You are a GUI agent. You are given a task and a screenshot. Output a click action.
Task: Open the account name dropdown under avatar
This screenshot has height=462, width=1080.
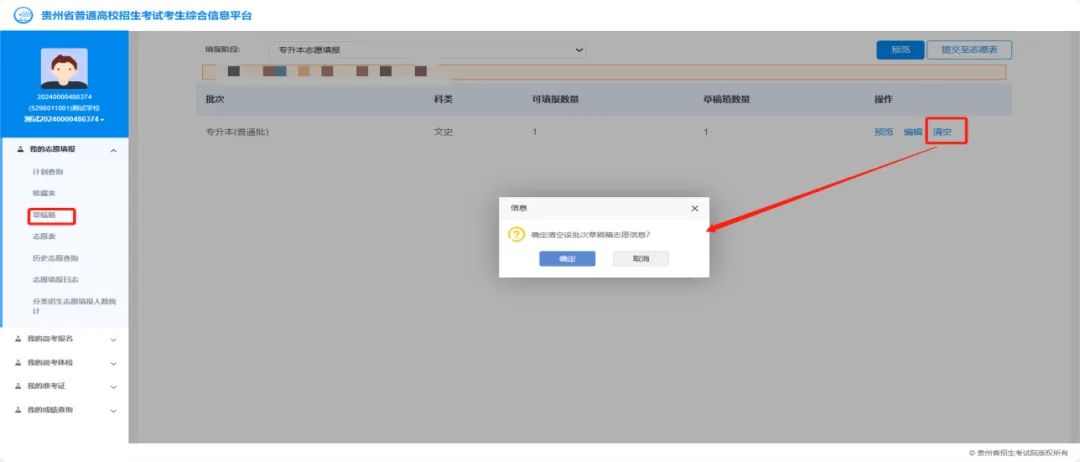[64, 119]
